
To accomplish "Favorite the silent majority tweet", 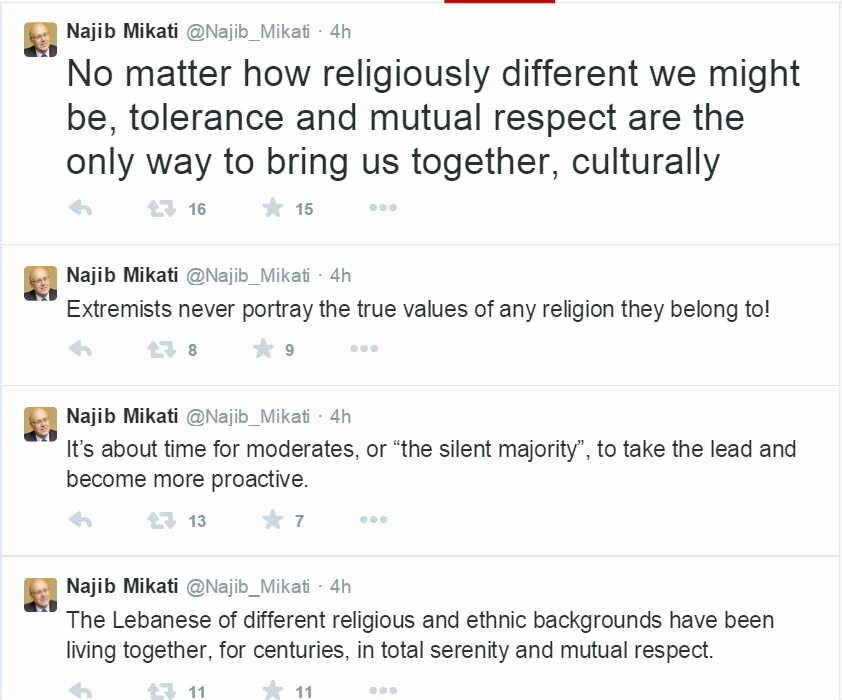I will (272, 520).
